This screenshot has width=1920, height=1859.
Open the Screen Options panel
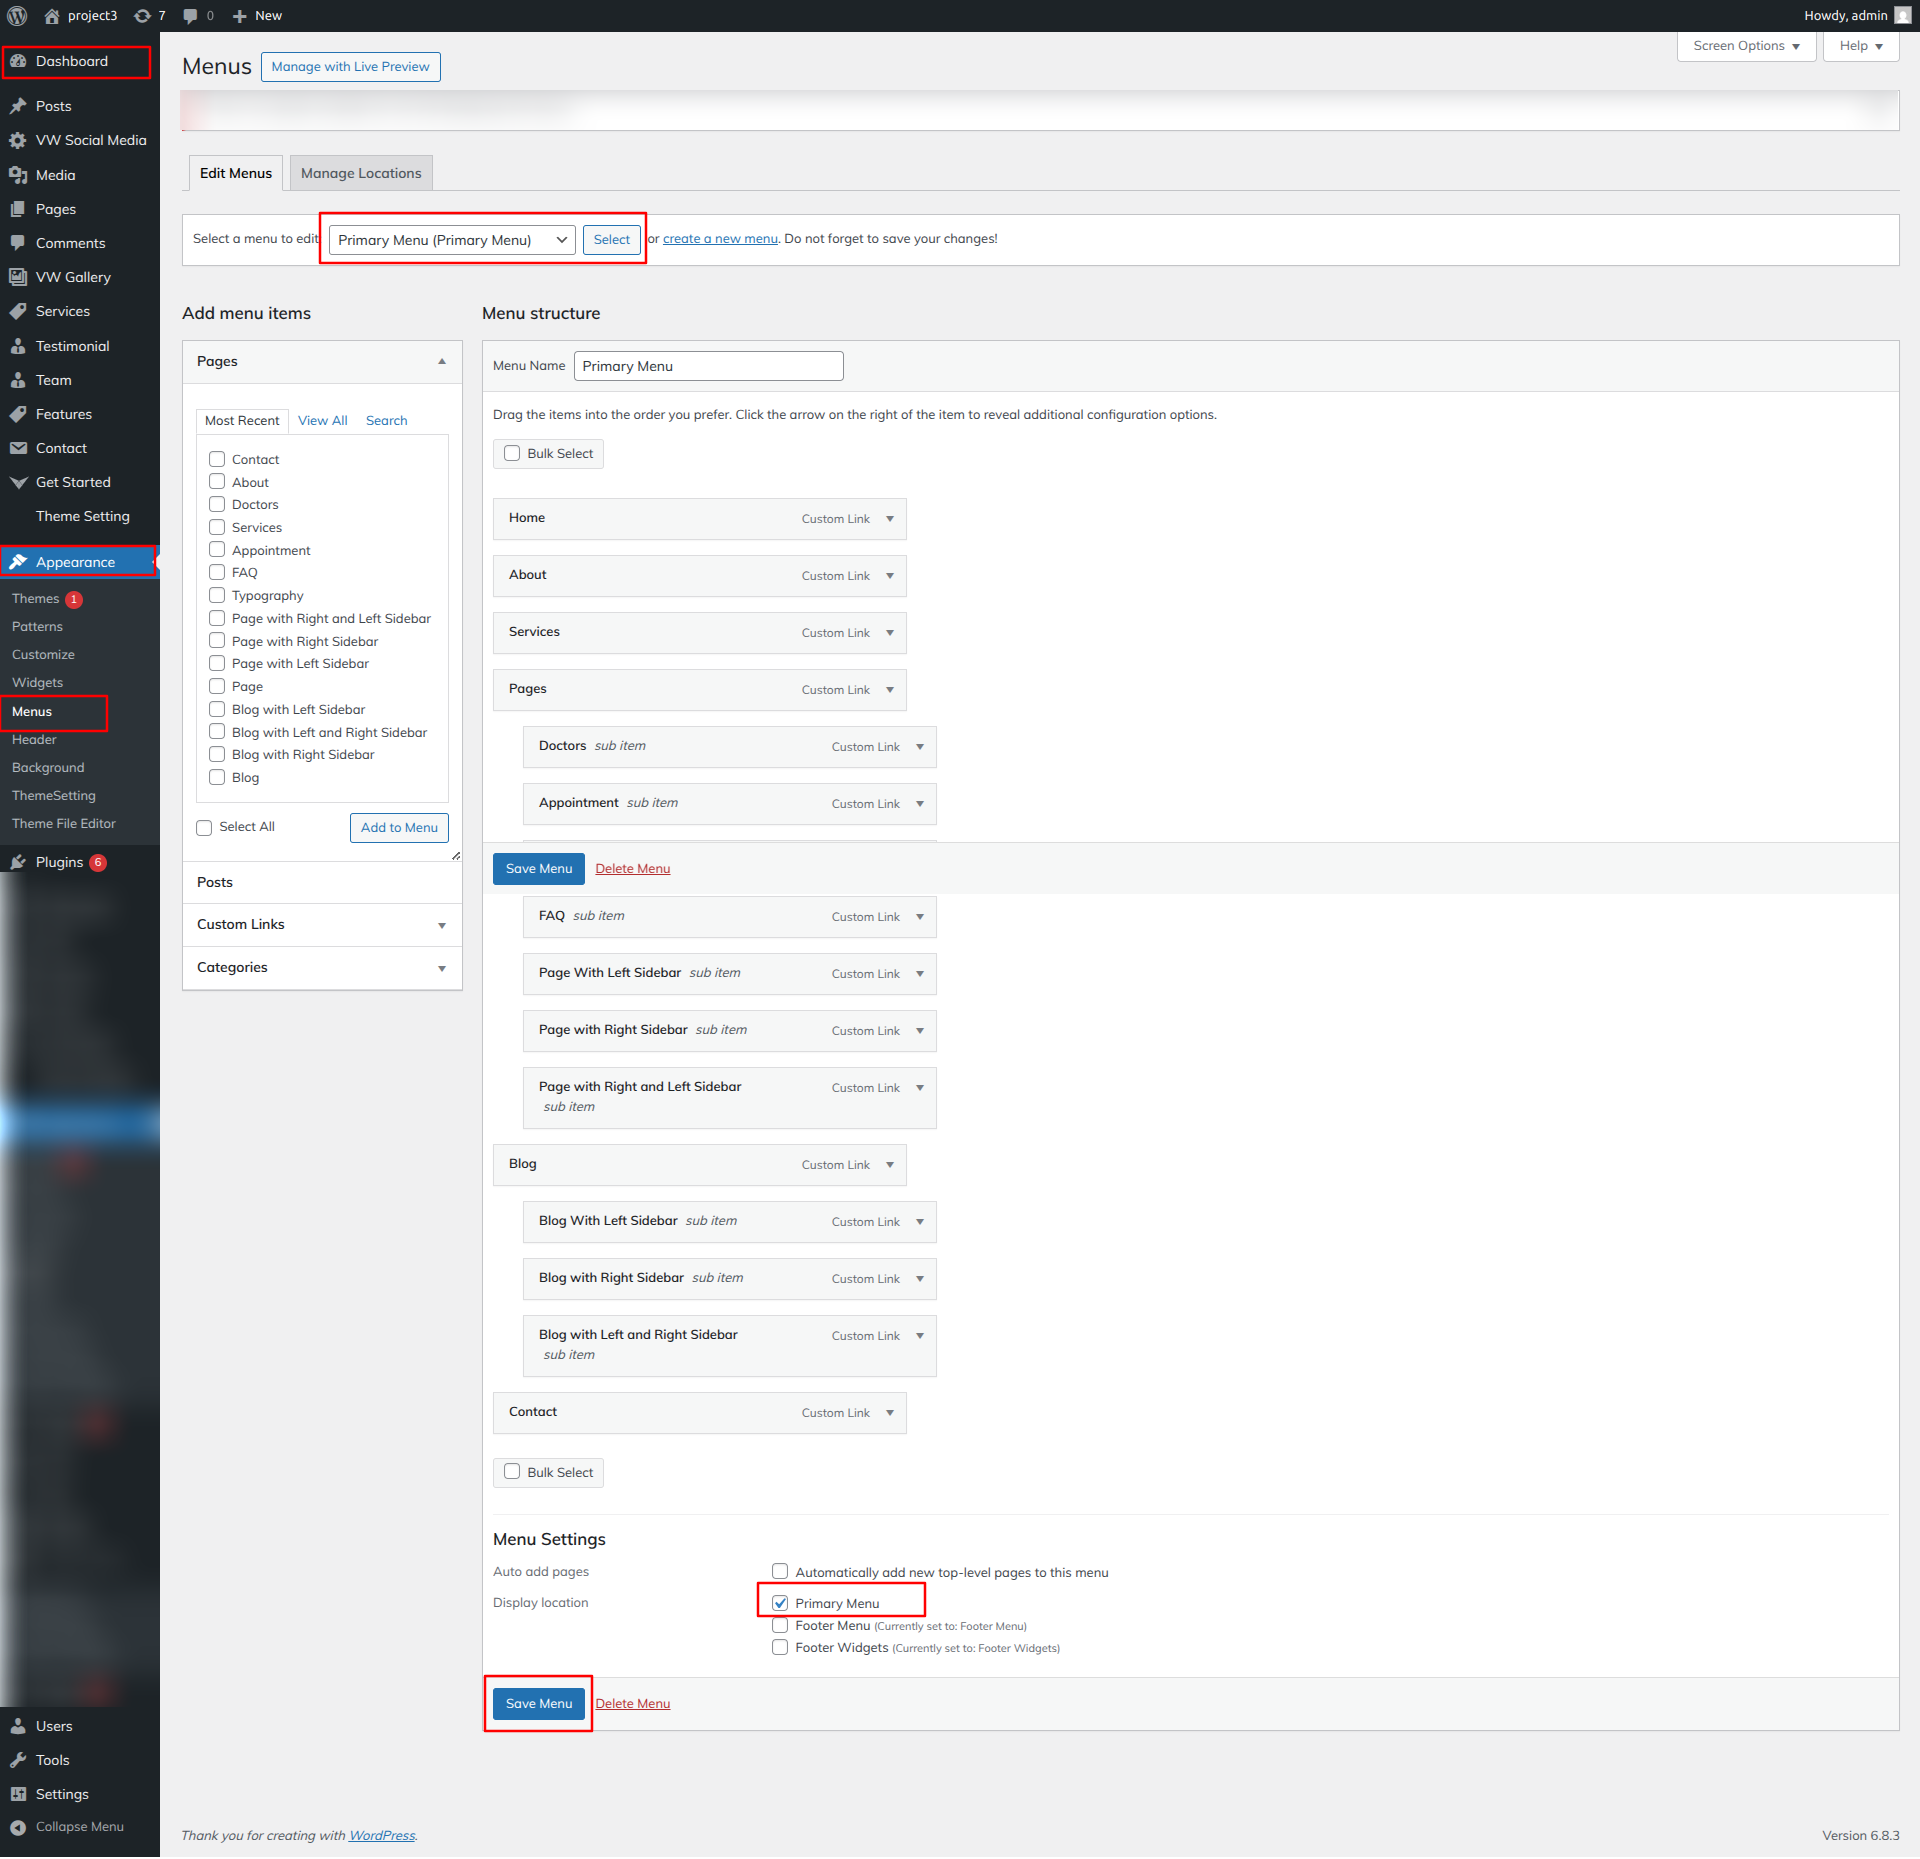click(1746, 46)
